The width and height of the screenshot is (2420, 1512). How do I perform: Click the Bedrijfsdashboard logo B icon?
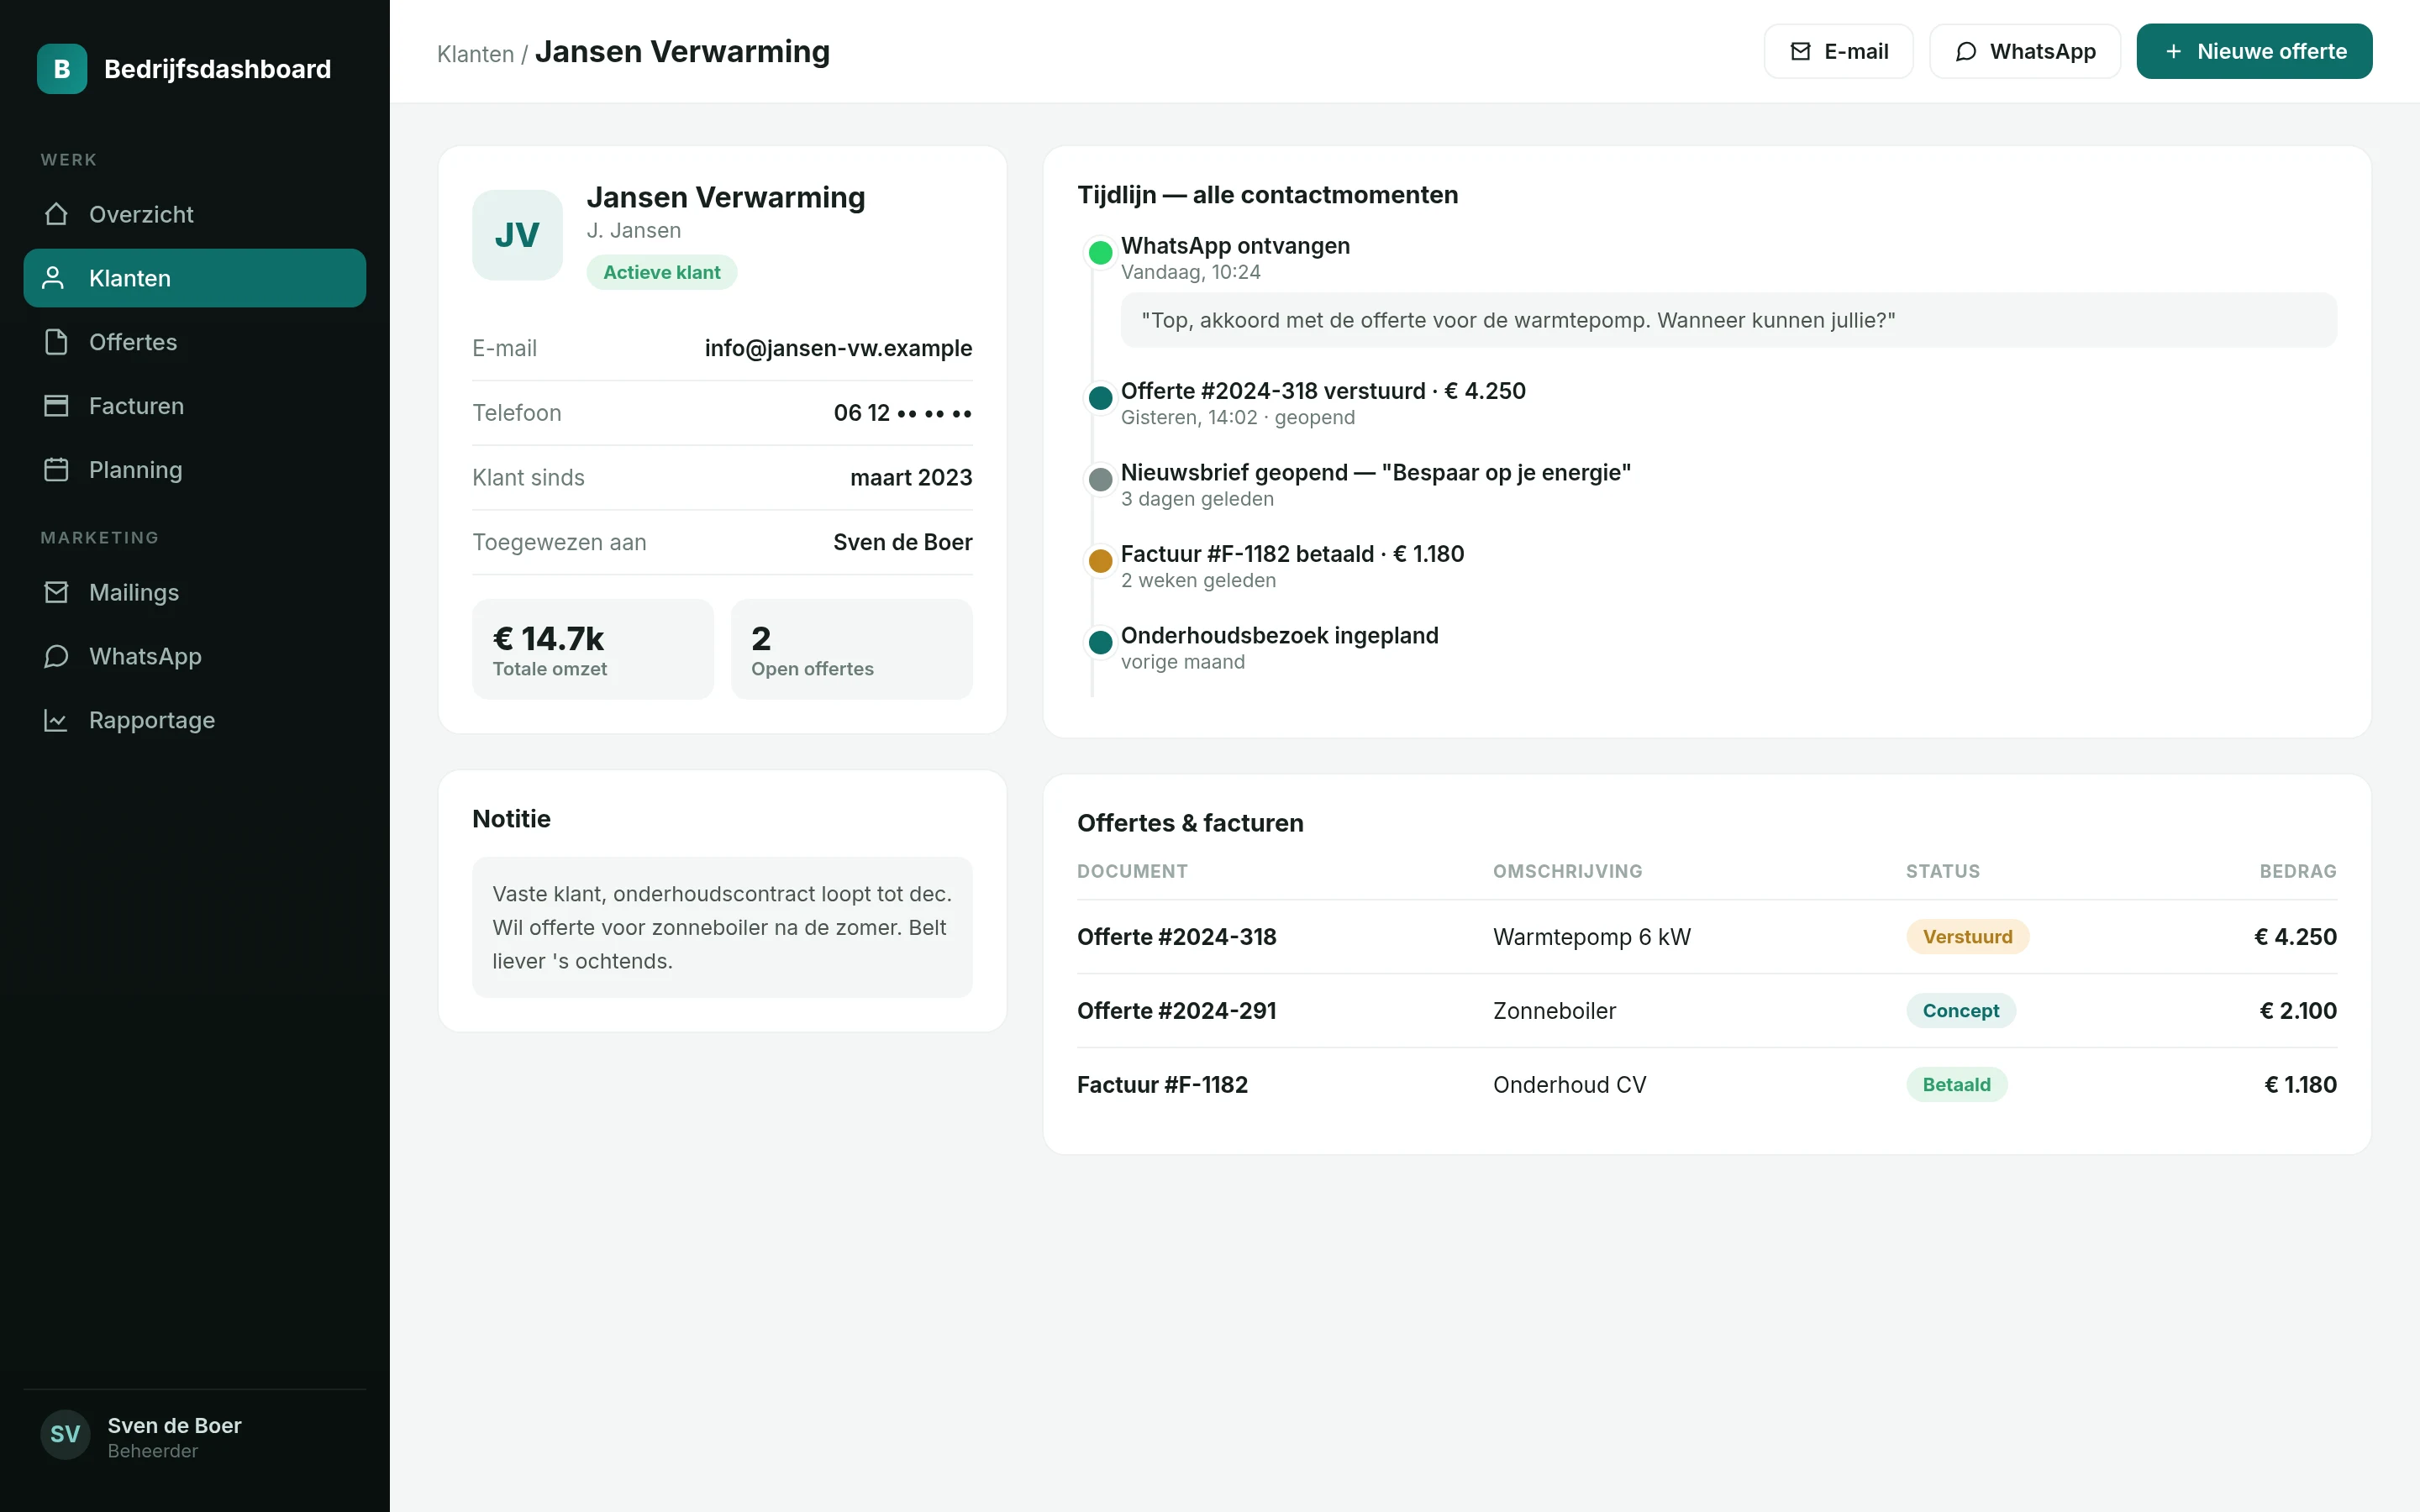coord(62,69)
